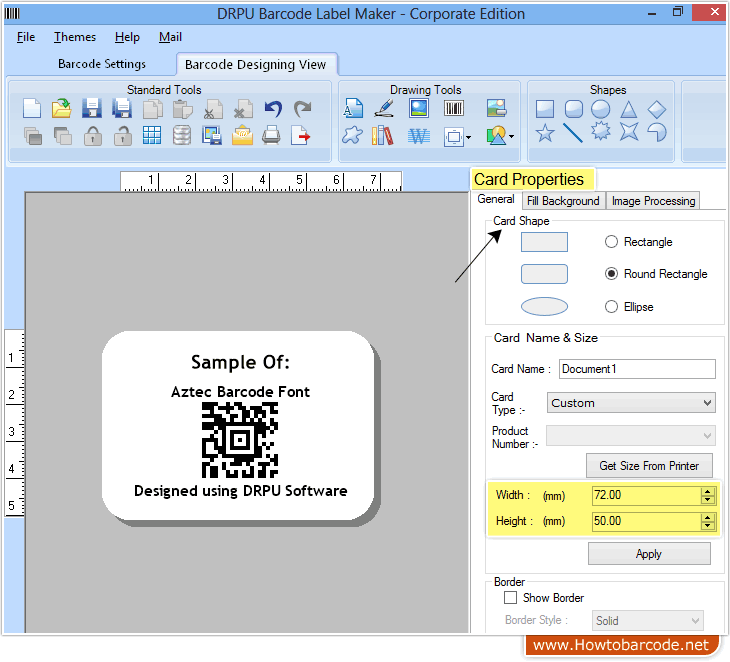
Task: Click the new blank document icon
Action: click(32, 109)
